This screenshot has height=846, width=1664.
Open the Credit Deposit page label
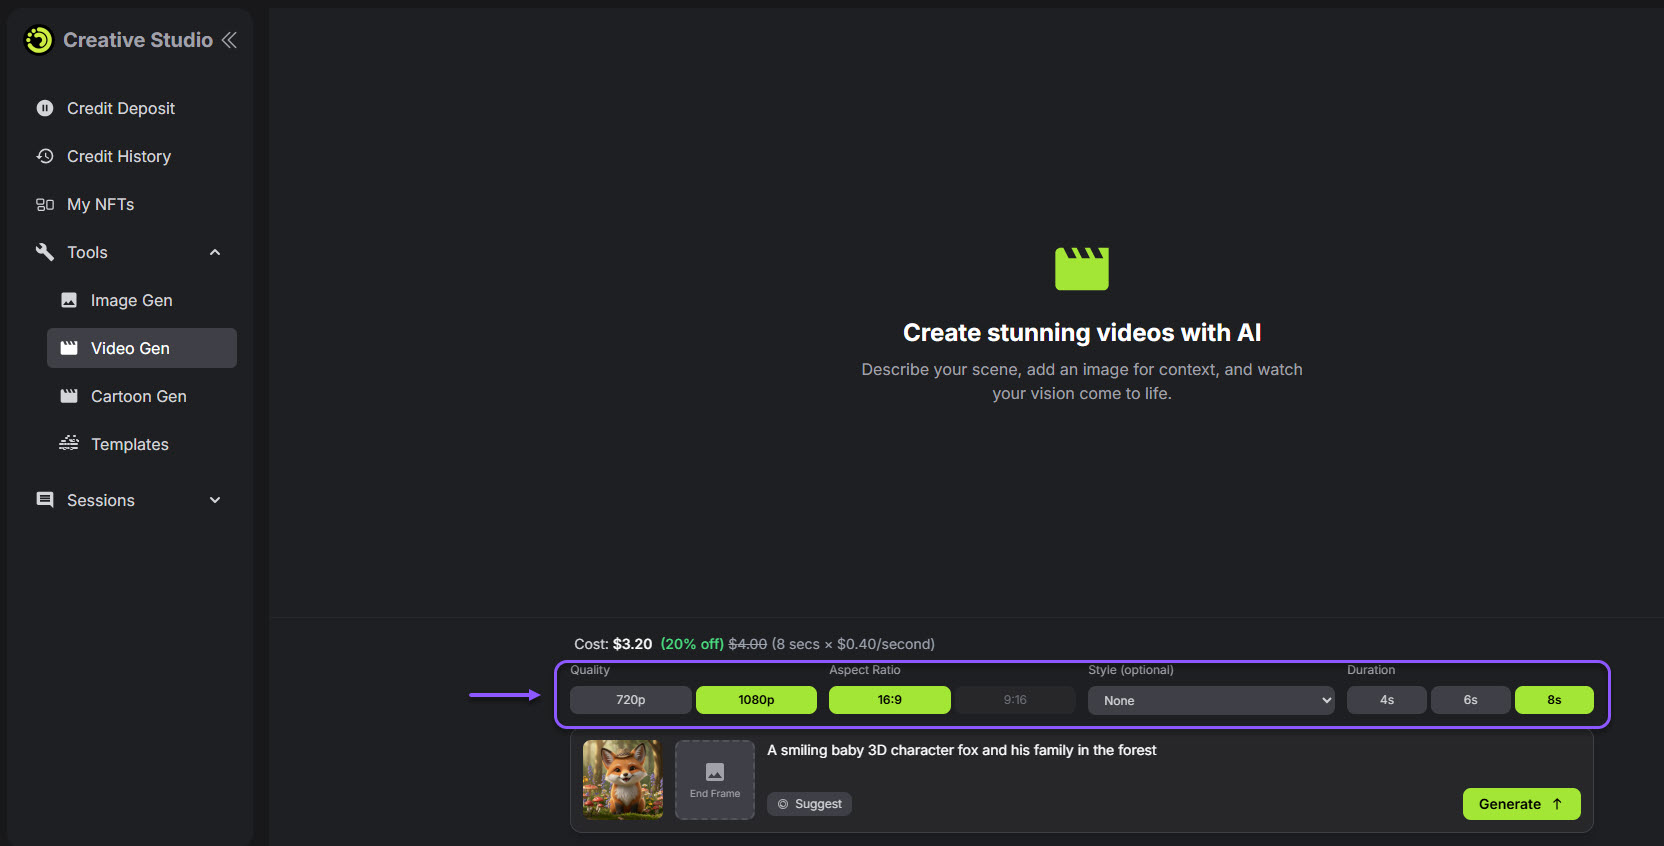[121, 108]
